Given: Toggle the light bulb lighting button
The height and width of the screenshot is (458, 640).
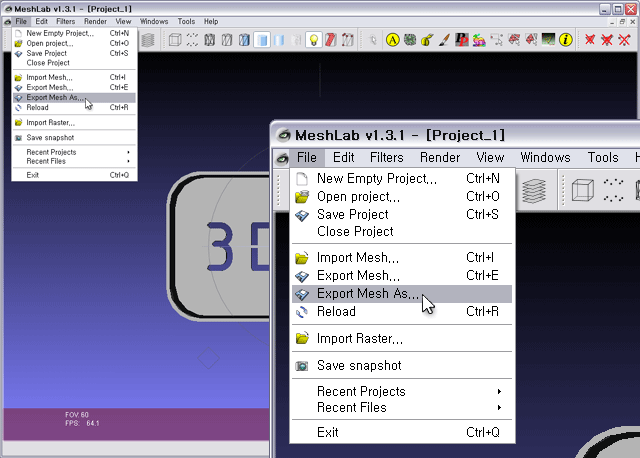Looking at the screenshot, I should pos(313,40).
